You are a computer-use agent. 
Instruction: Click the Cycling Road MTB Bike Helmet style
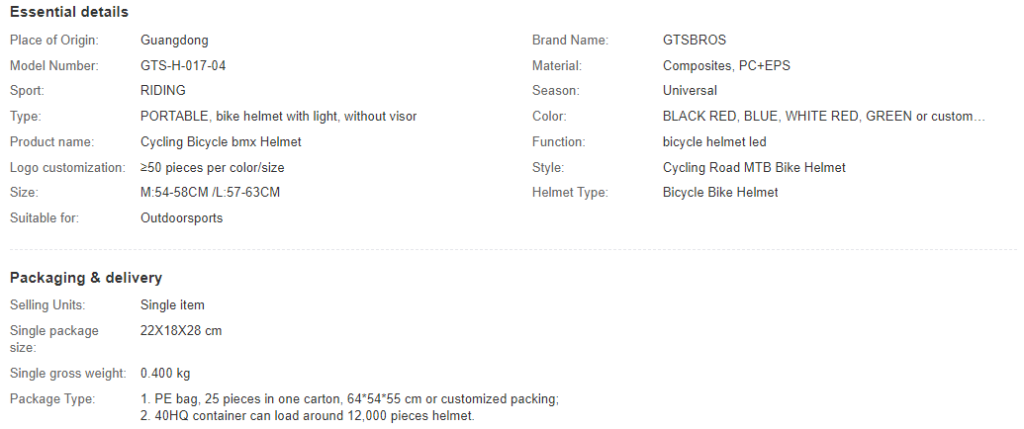coord(754,167)
